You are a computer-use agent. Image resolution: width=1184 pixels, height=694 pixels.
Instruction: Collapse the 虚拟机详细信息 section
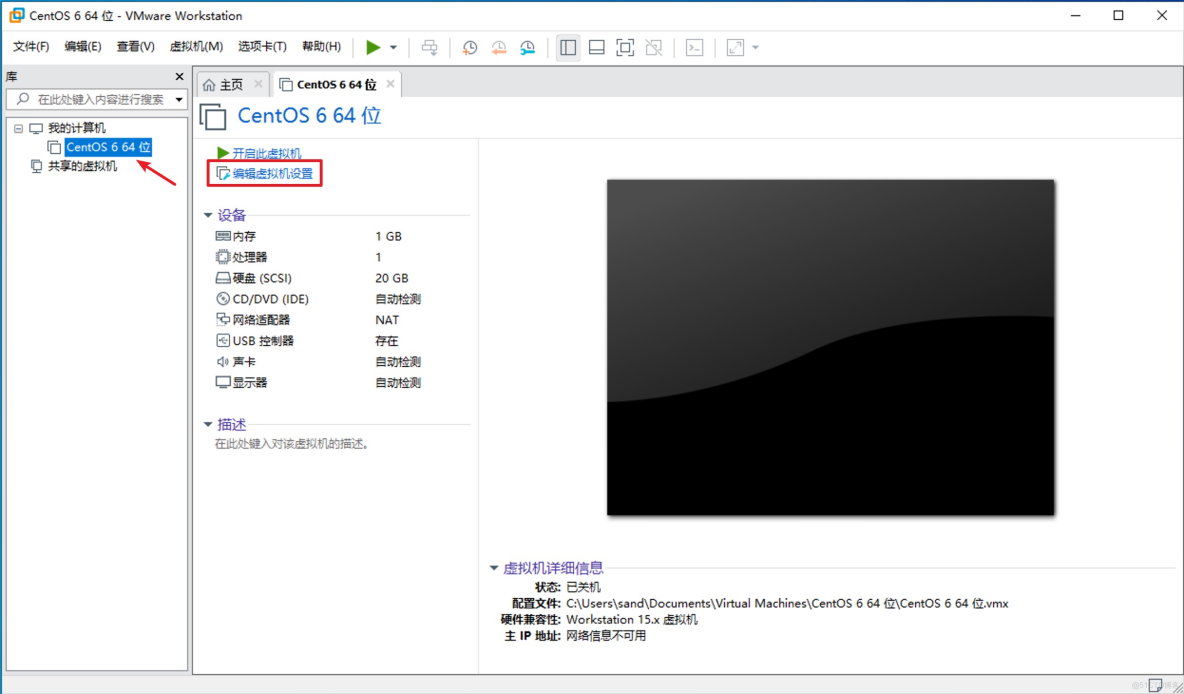tap(494, 568)
